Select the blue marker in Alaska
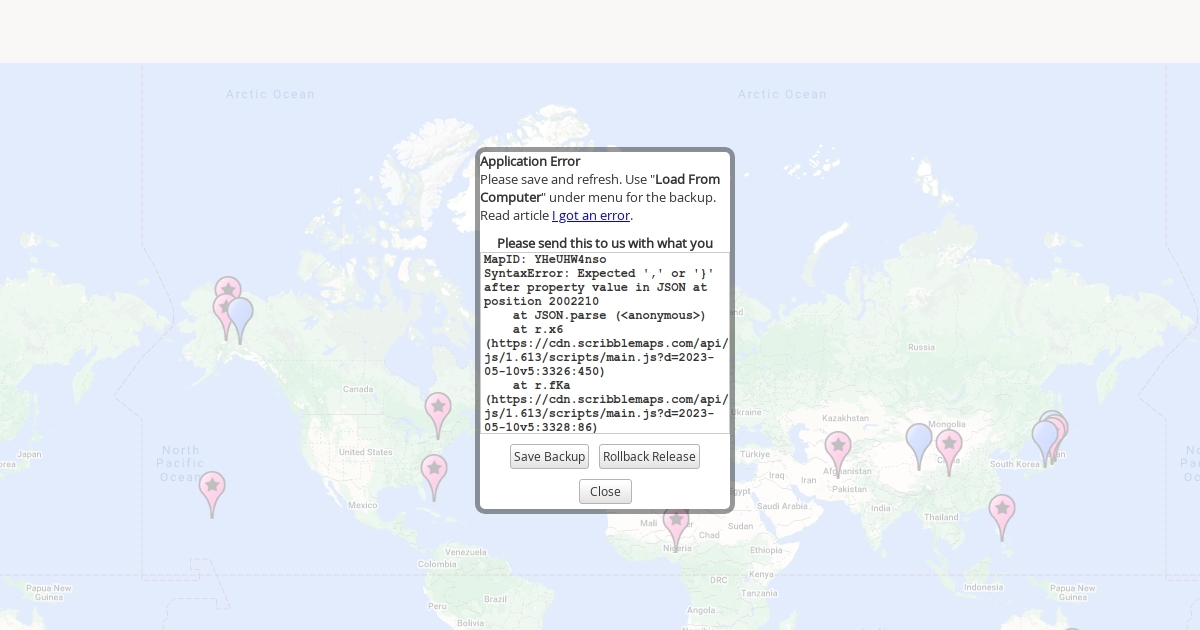This screenshot has width=1200, height=630. click(240, 314)
